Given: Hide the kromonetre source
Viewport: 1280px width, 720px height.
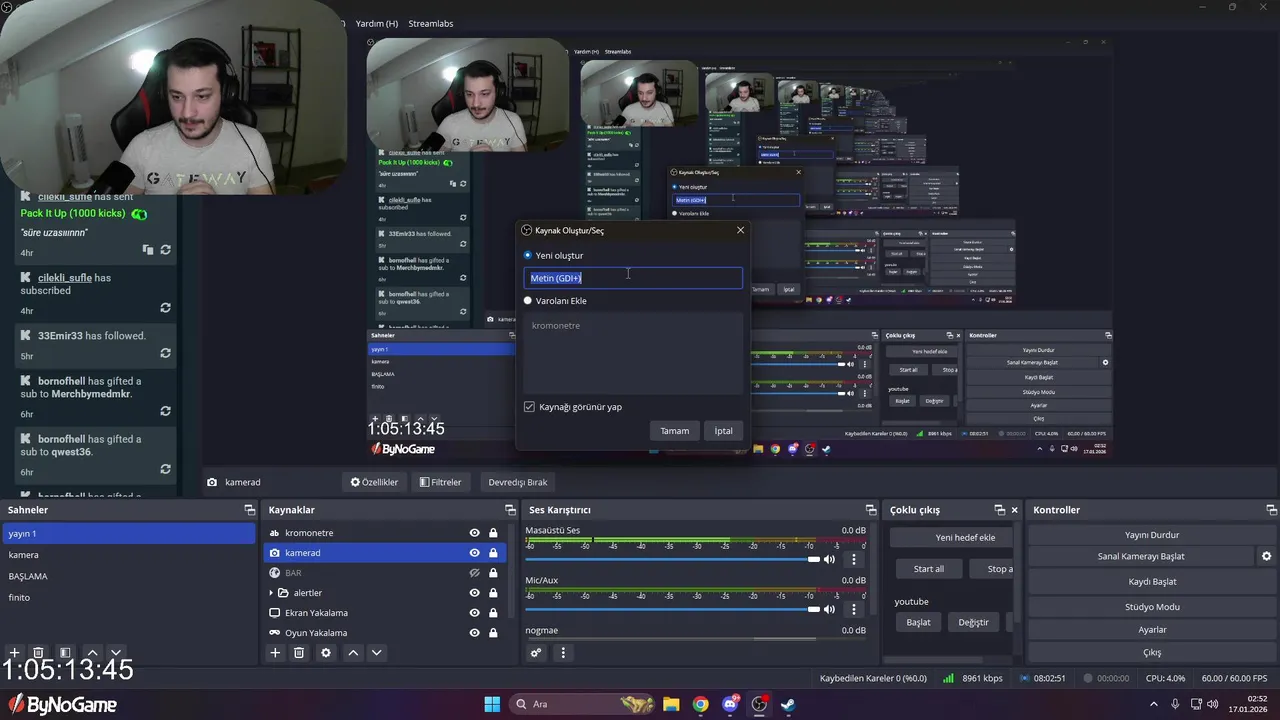Looking at the screenshot, I should click(474, 533).
